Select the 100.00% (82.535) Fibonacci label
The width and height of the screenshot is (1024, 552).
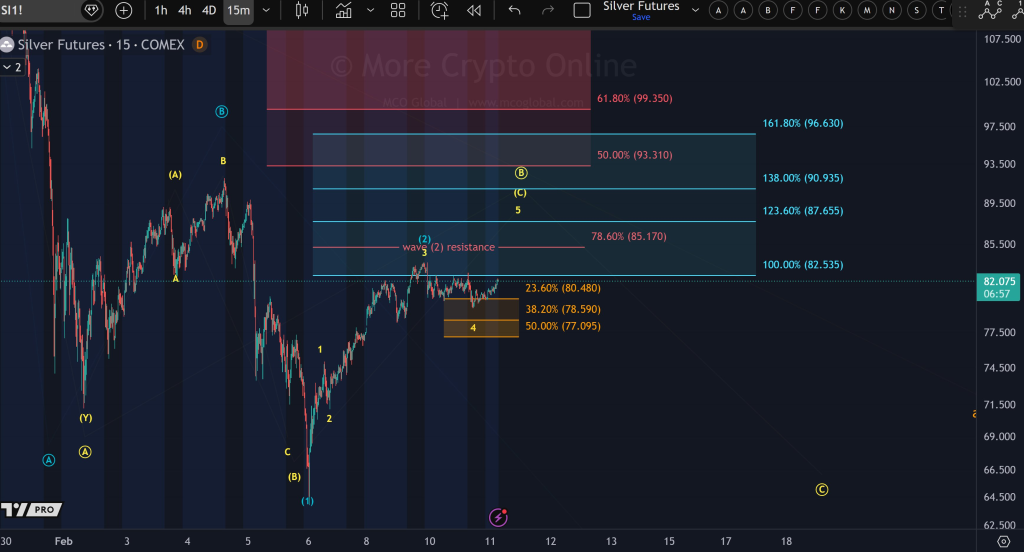click(x=803, y=265)
